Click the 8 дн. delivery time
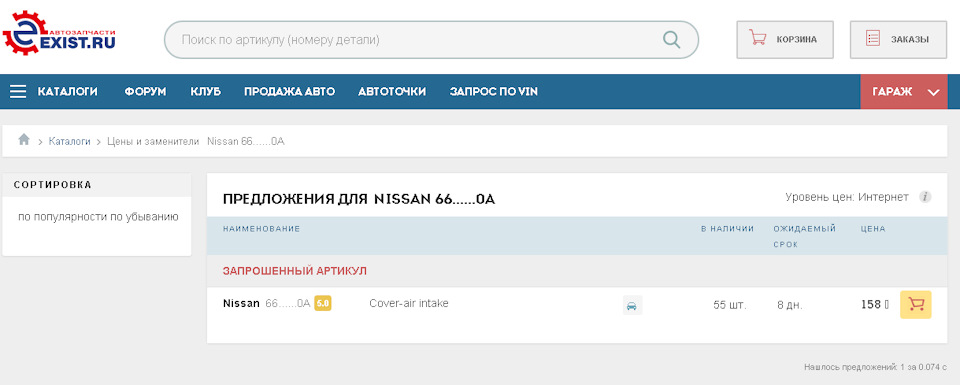 click(x=790, y=305)
